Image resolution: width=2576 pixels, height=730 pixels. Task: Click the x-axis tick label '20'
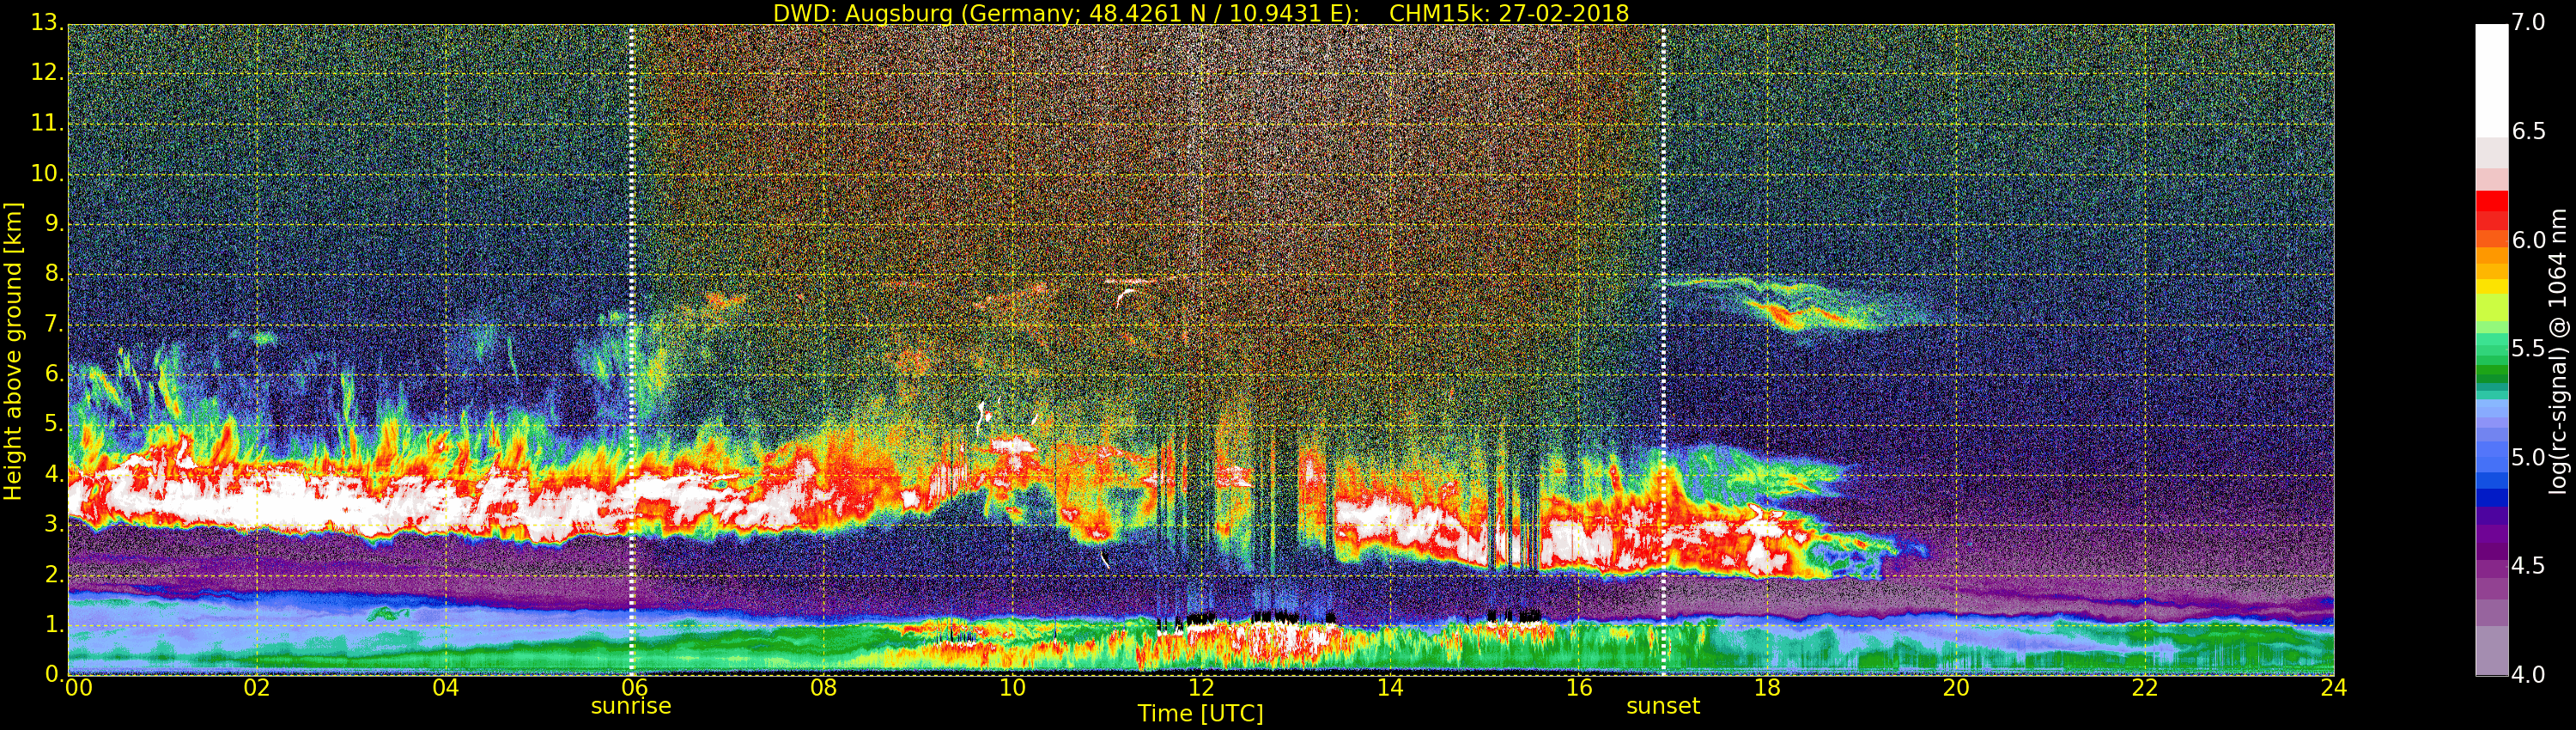coord(1956,688)
